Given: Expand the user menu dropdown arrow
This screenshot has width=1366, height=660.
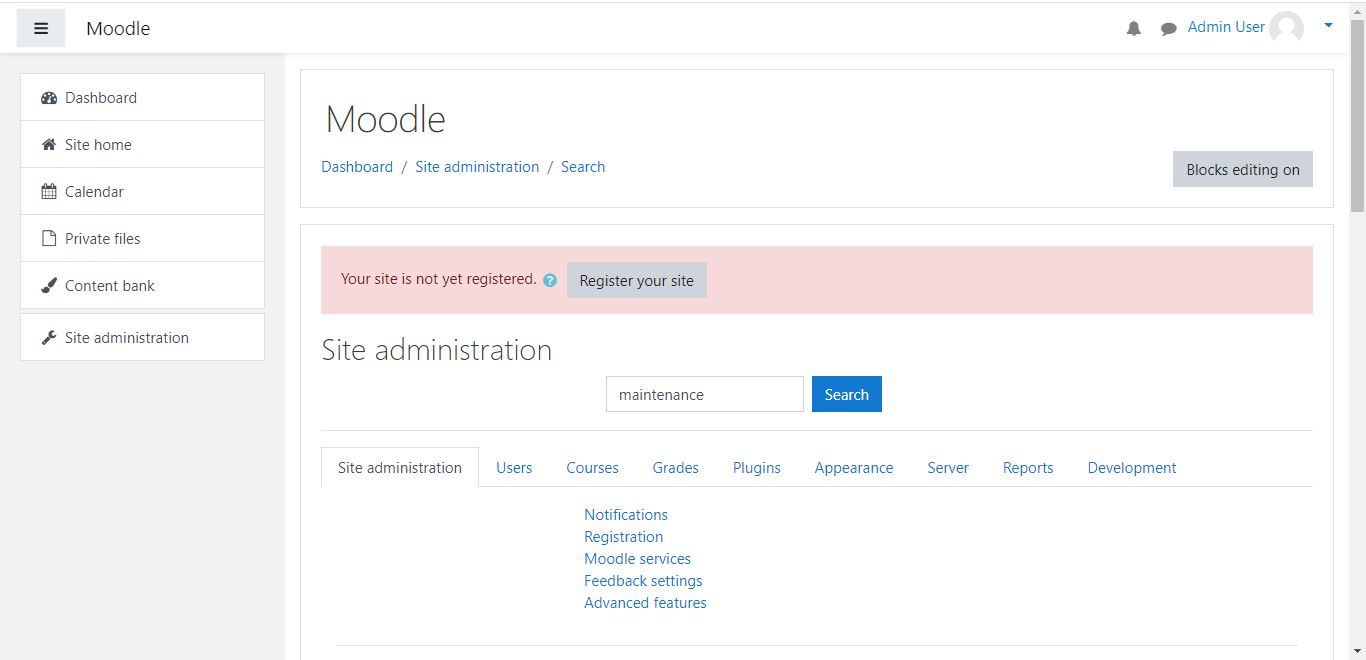Looking at the screenshot, I should click(1328, 26).
